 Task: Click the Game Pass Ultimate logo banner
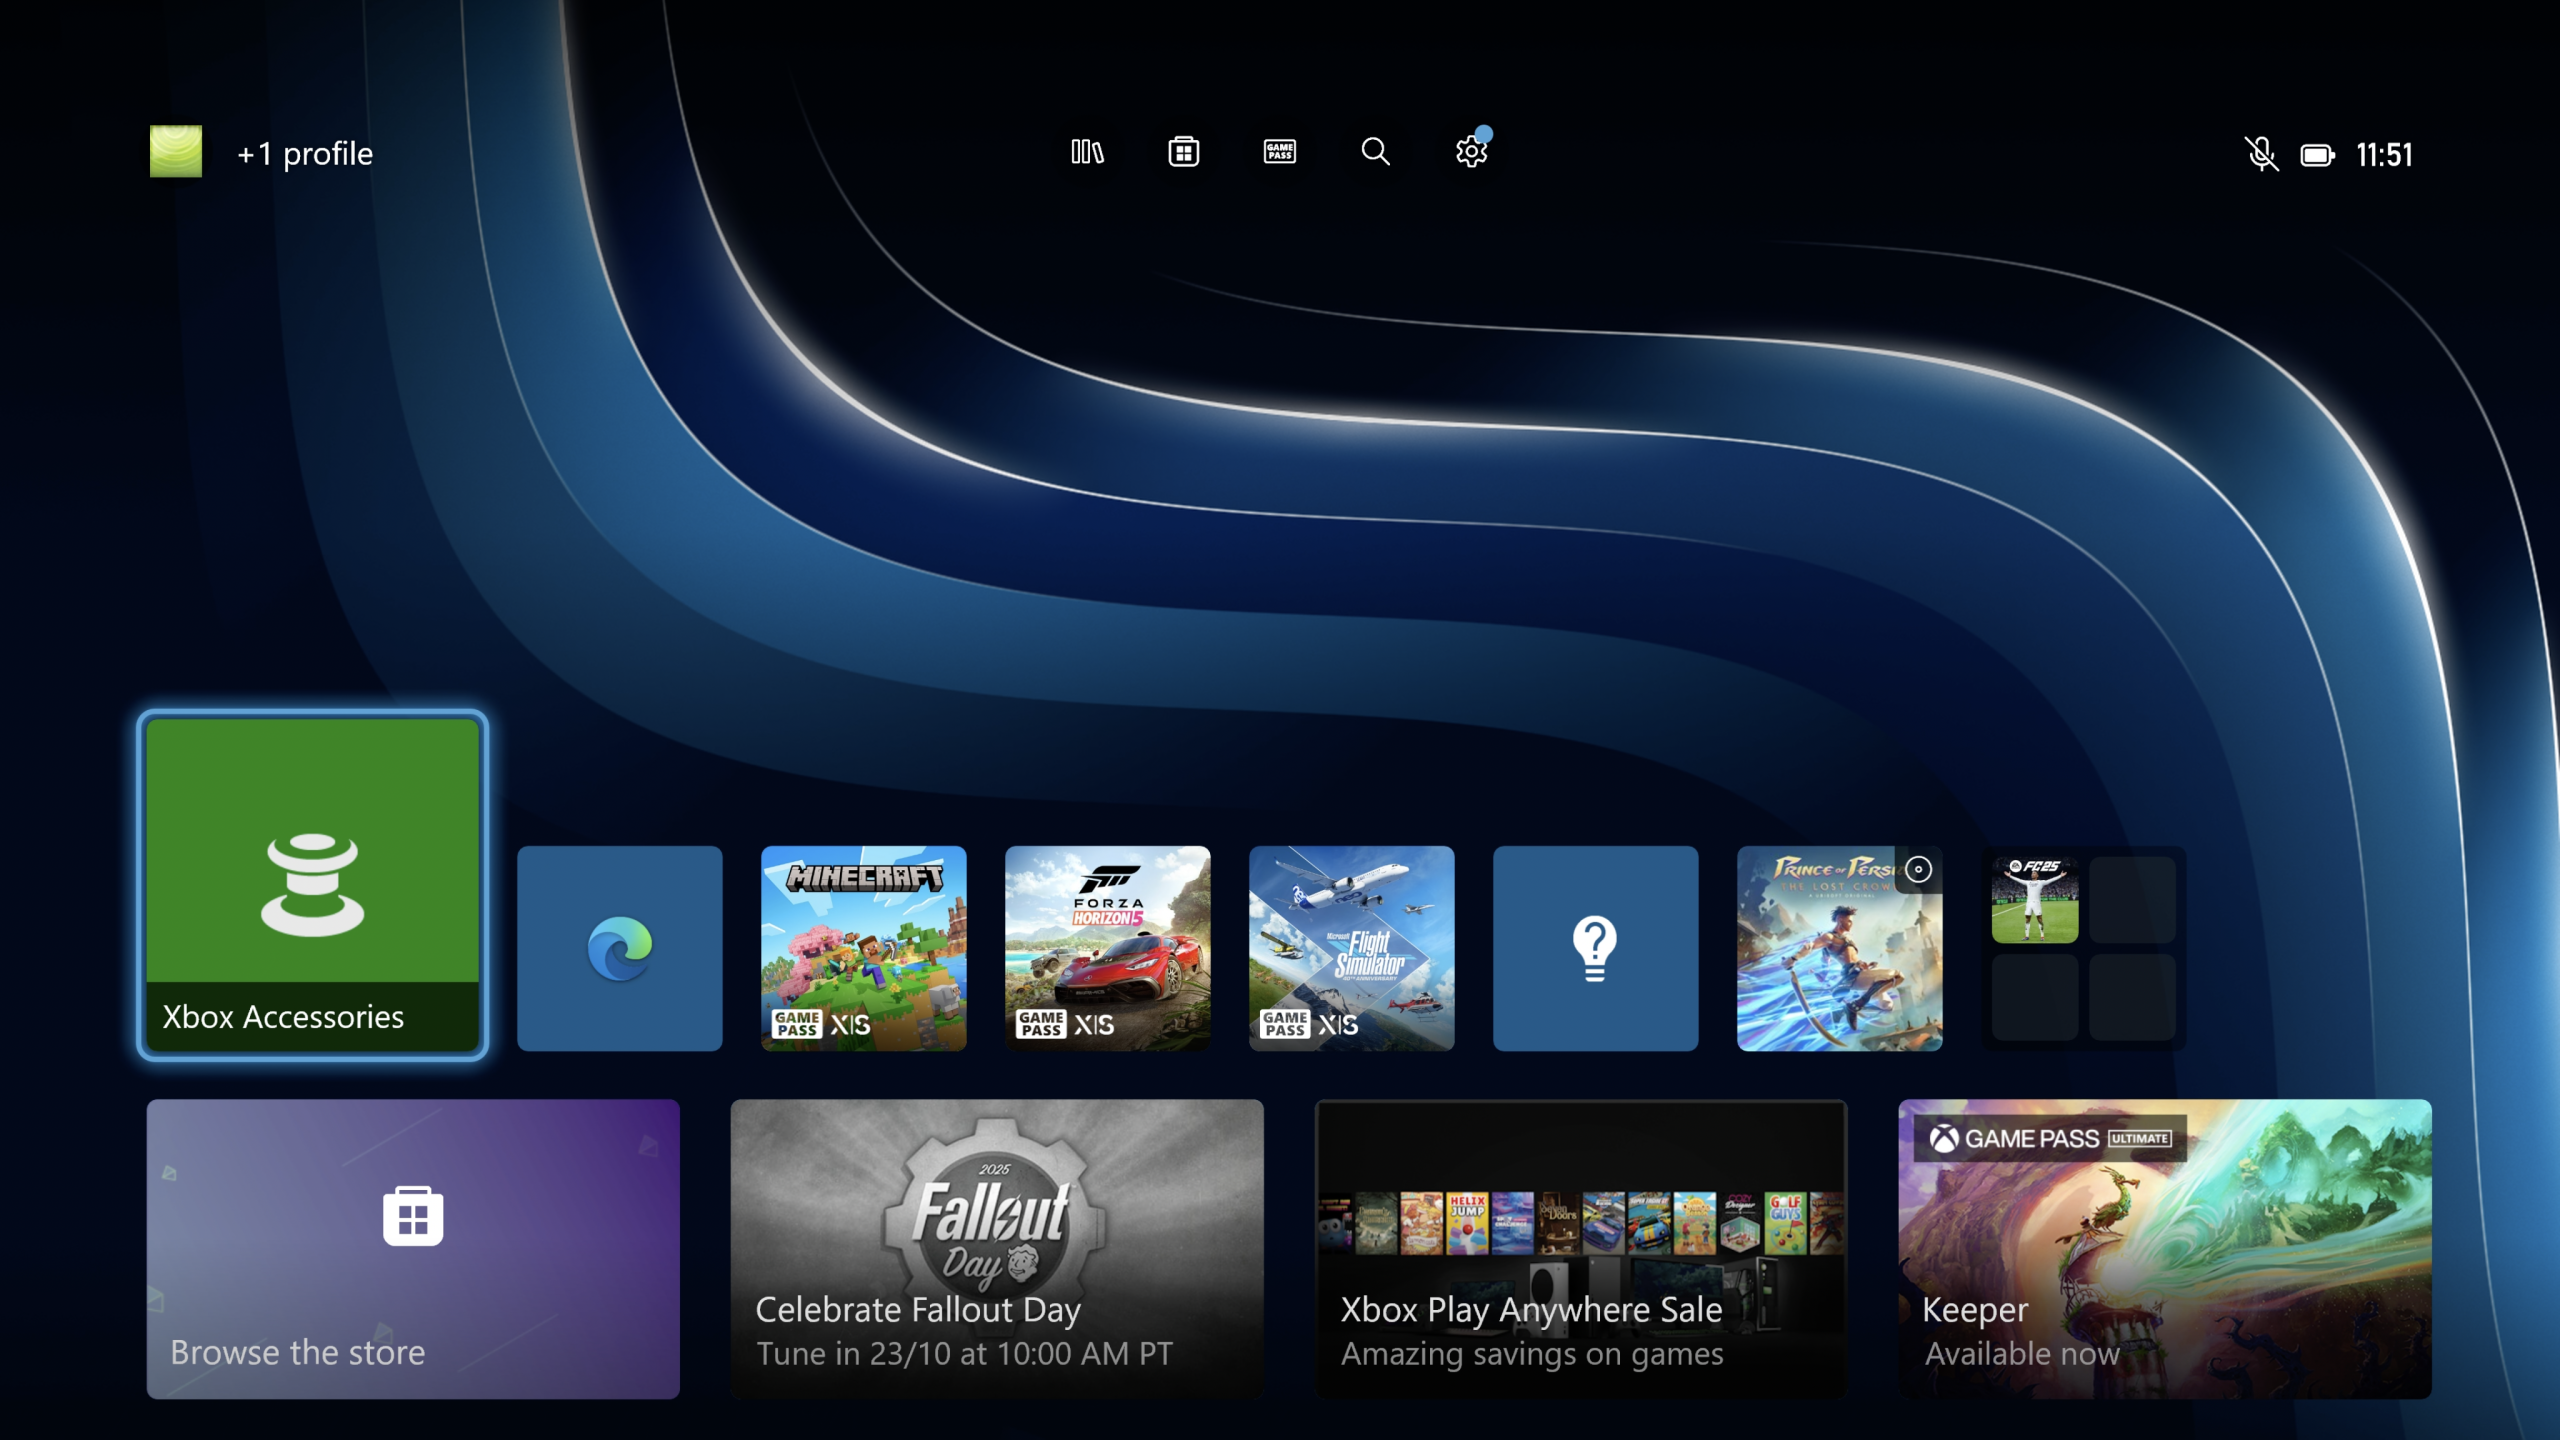(2050, 1139)
